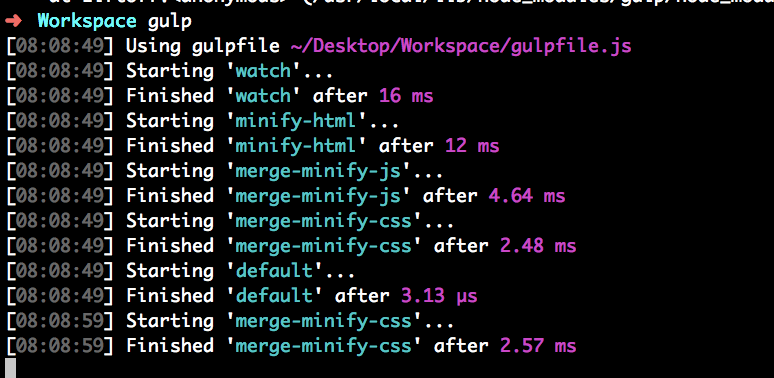Screen dimensions: 774x378
Task: Click 'watch' in the Finished line
Action: click(x=263, y=96)
